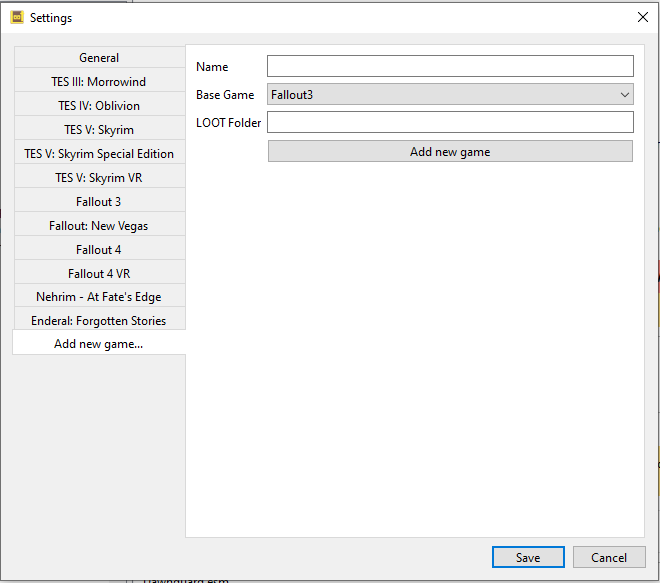660x583 pixels.
Task: Select Enderal: Forgotten Stories tab
Action: [x=99, y=321]
